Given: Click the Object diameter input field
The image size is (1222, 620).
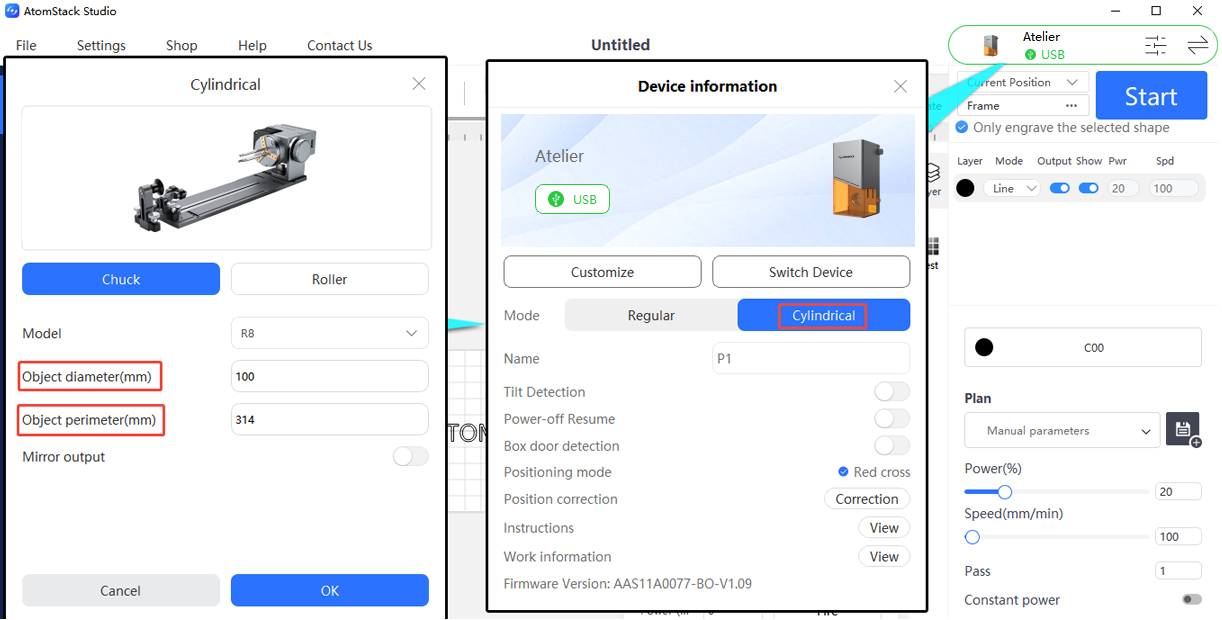Looking at the screenshot, I should click(x=329, y=376).
